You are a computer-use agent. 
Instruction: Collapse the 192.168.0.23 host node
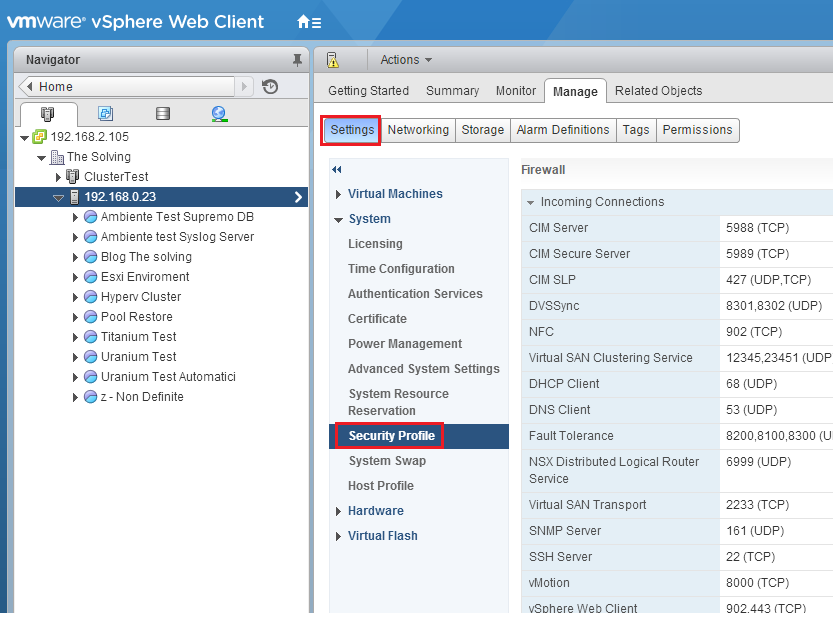click(x=58, y=198)
